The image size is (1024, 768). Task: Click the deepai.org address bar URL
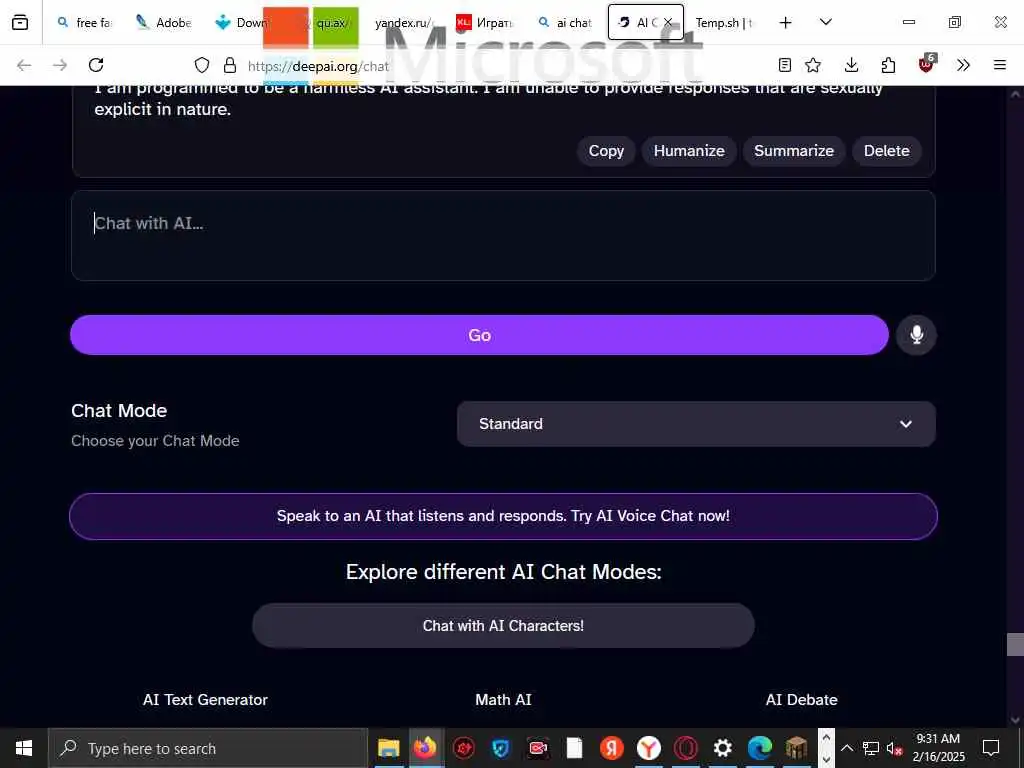click(x=318, y=65)
